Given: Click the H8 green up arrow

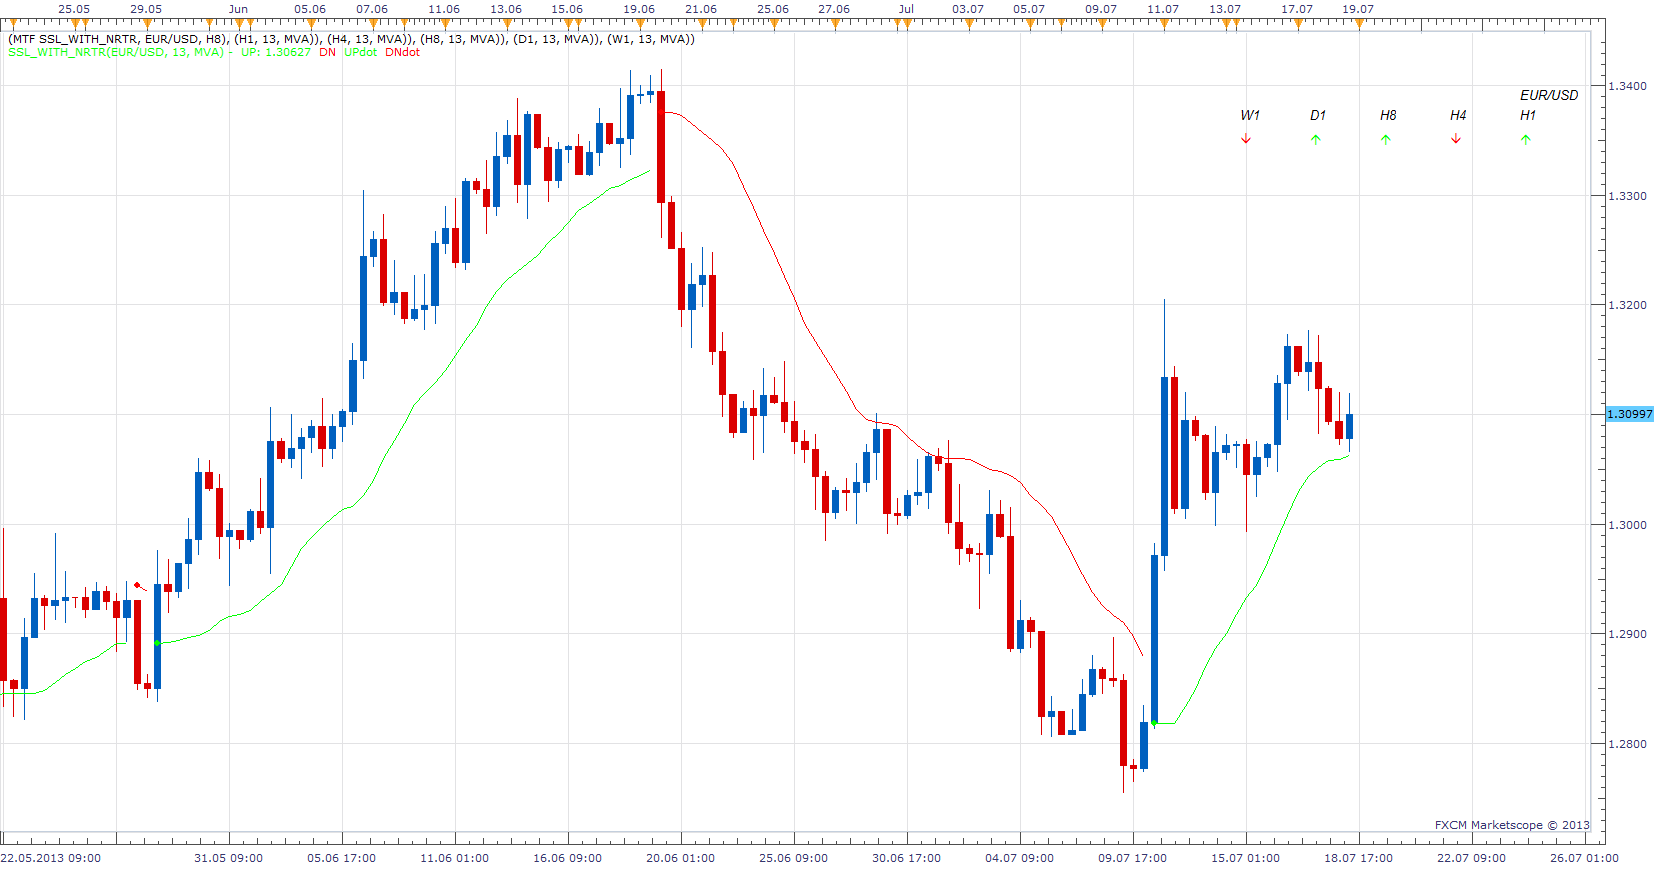Looking at the screenshot, I should 1386,139.
